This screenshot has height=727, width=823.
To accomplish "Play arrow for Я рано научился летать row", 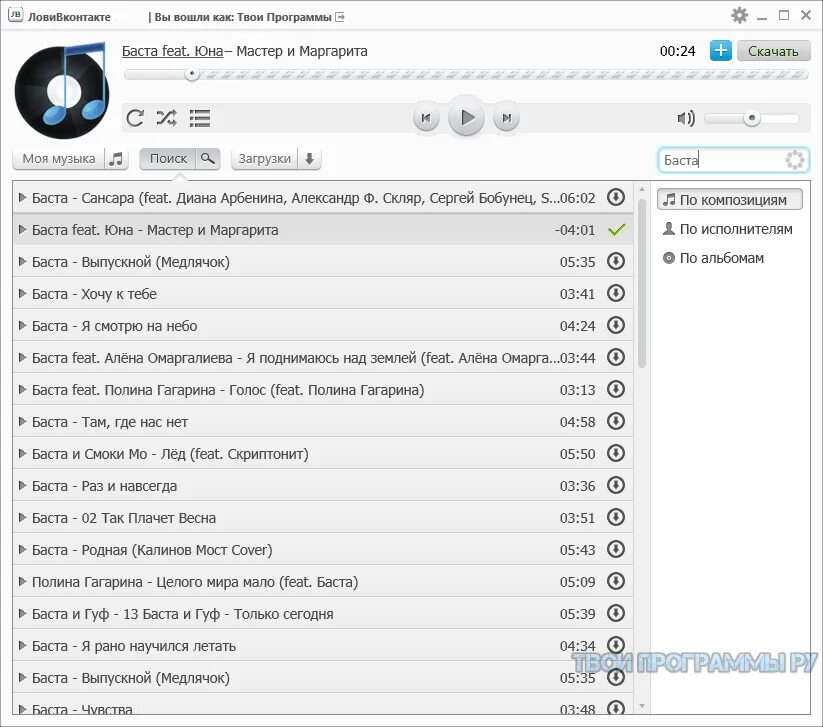I will (22, 646).
